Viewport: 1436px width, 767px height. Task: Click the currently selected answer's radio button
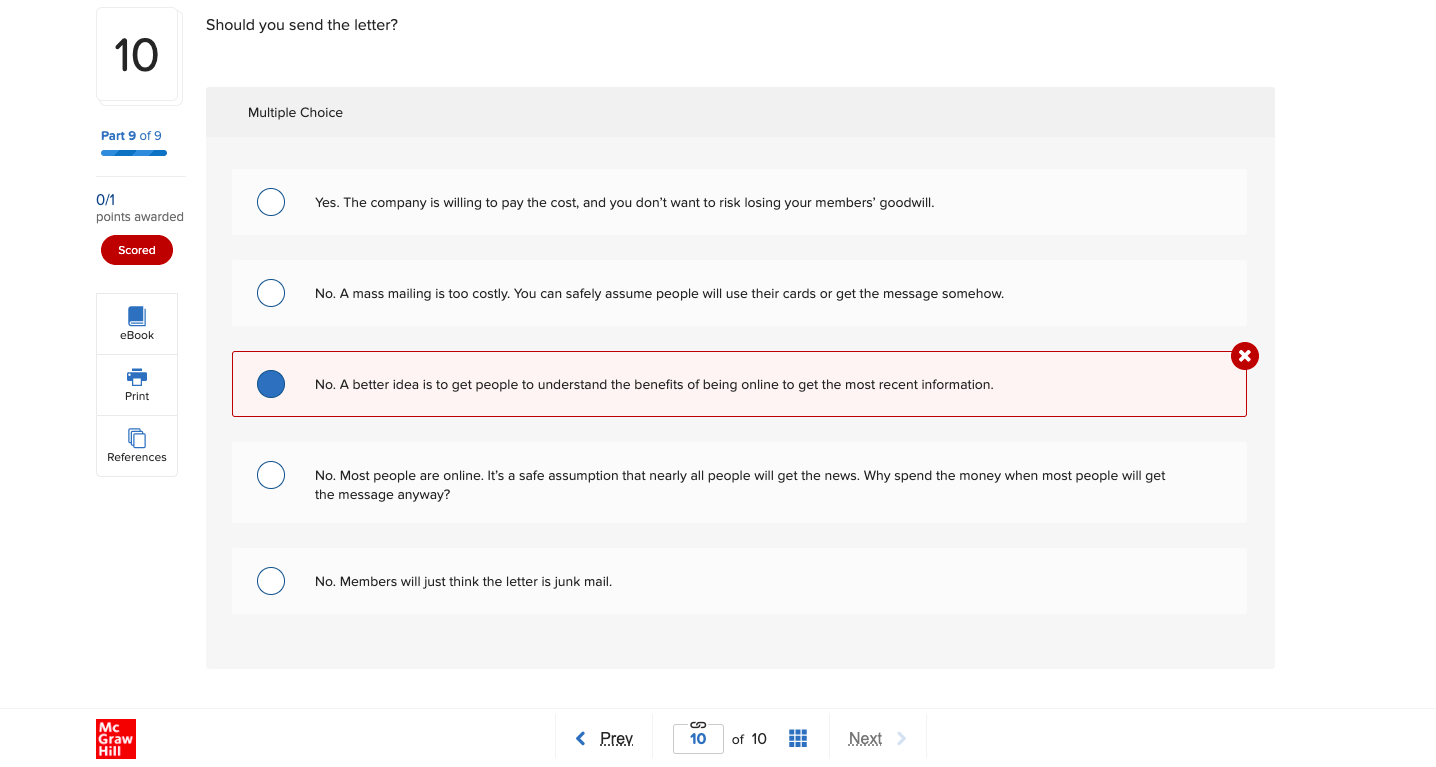point(270,383)
